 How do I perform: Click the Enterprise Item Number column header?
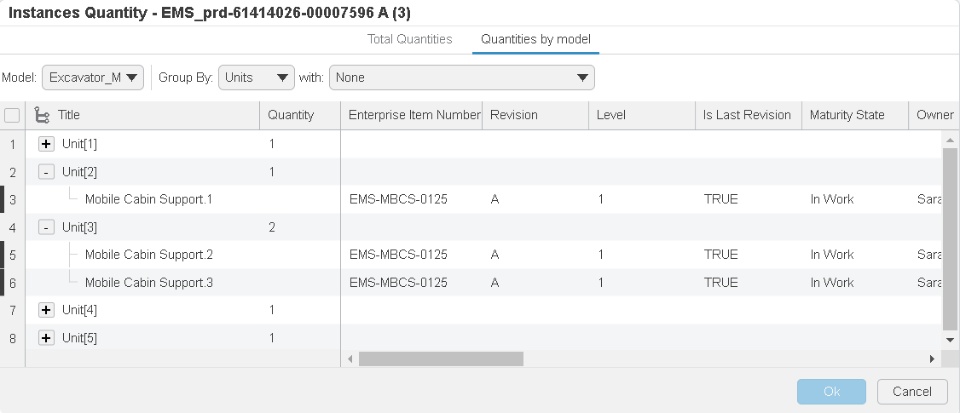(x=414, y=115)
